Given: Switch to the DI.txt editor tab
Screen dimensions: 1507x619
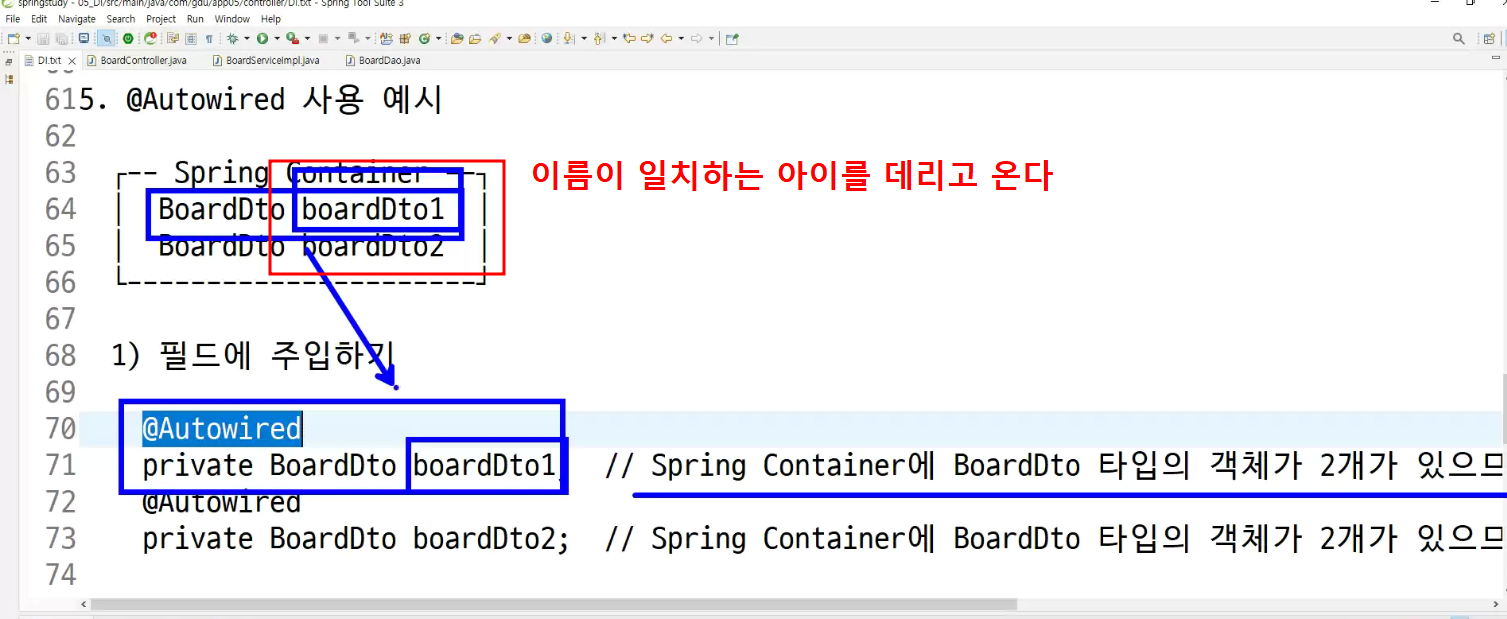Looking at the screenshot, I should pos(49,60).
